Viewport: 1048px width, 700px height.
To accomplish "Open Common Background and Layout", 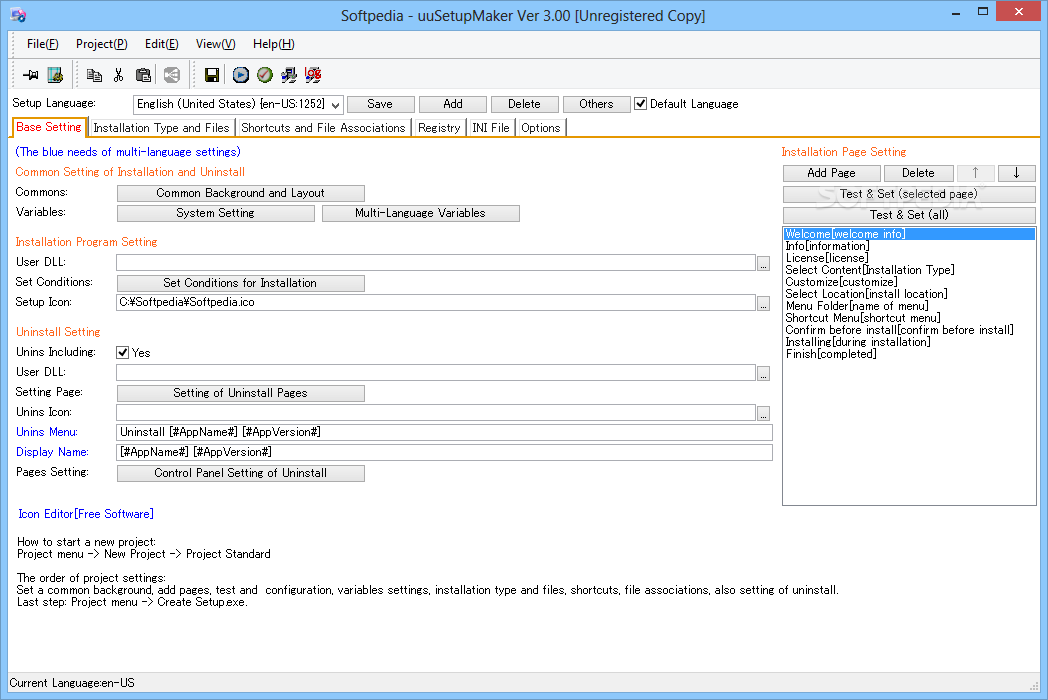I will (x=241, y=193).
